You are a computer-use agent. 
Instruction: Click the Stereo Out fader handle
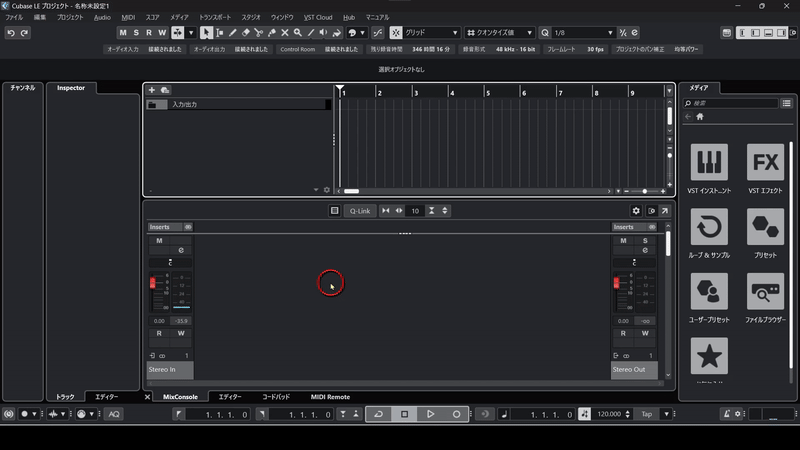click(616, 283)
